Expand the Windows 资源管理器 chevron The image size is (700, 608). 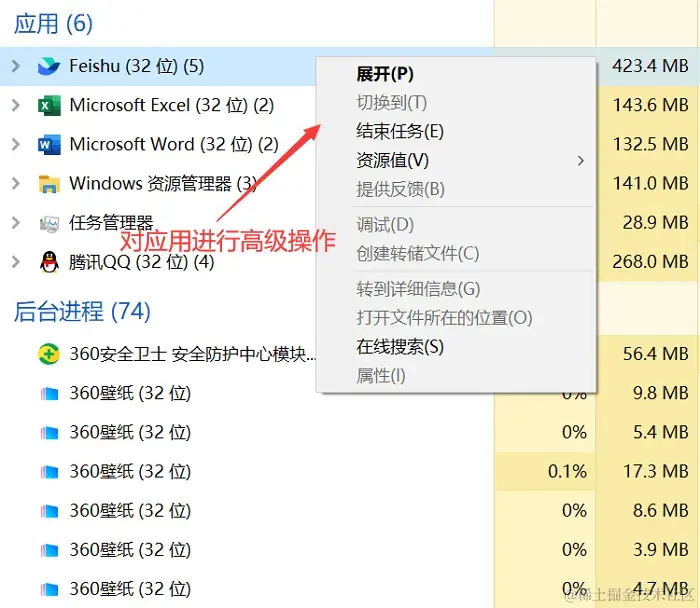pyautogui.click(x=16, y=183)
